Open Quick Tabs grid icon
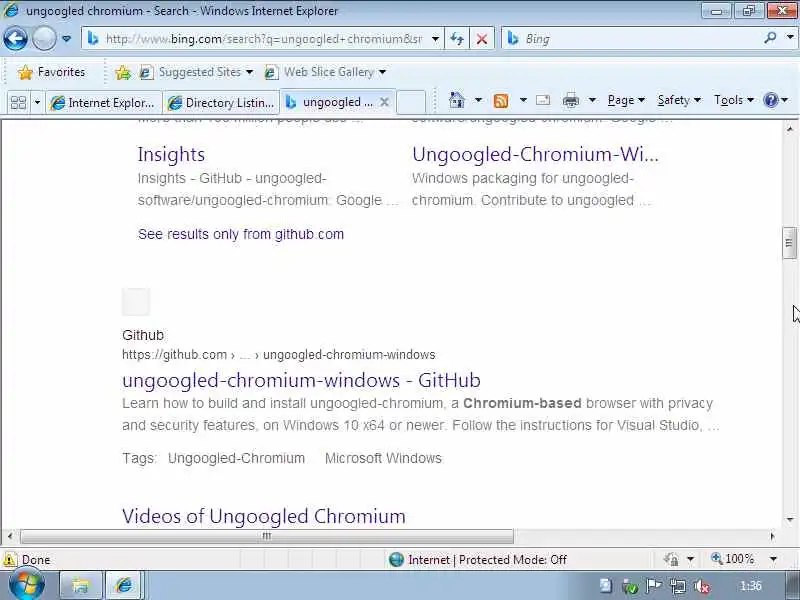Screen dimensions: 800x600 click(x=18, y=103)
